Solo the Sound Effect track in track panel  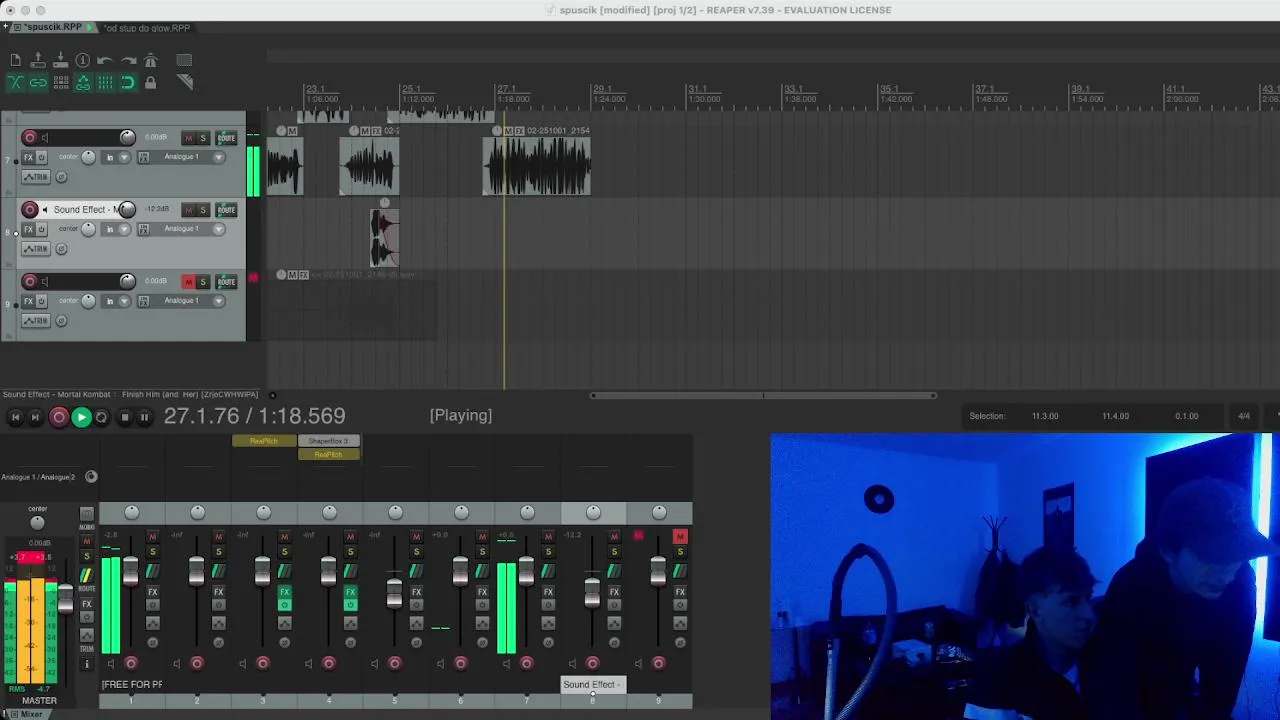pyautogui.click(x=203, y=210)
